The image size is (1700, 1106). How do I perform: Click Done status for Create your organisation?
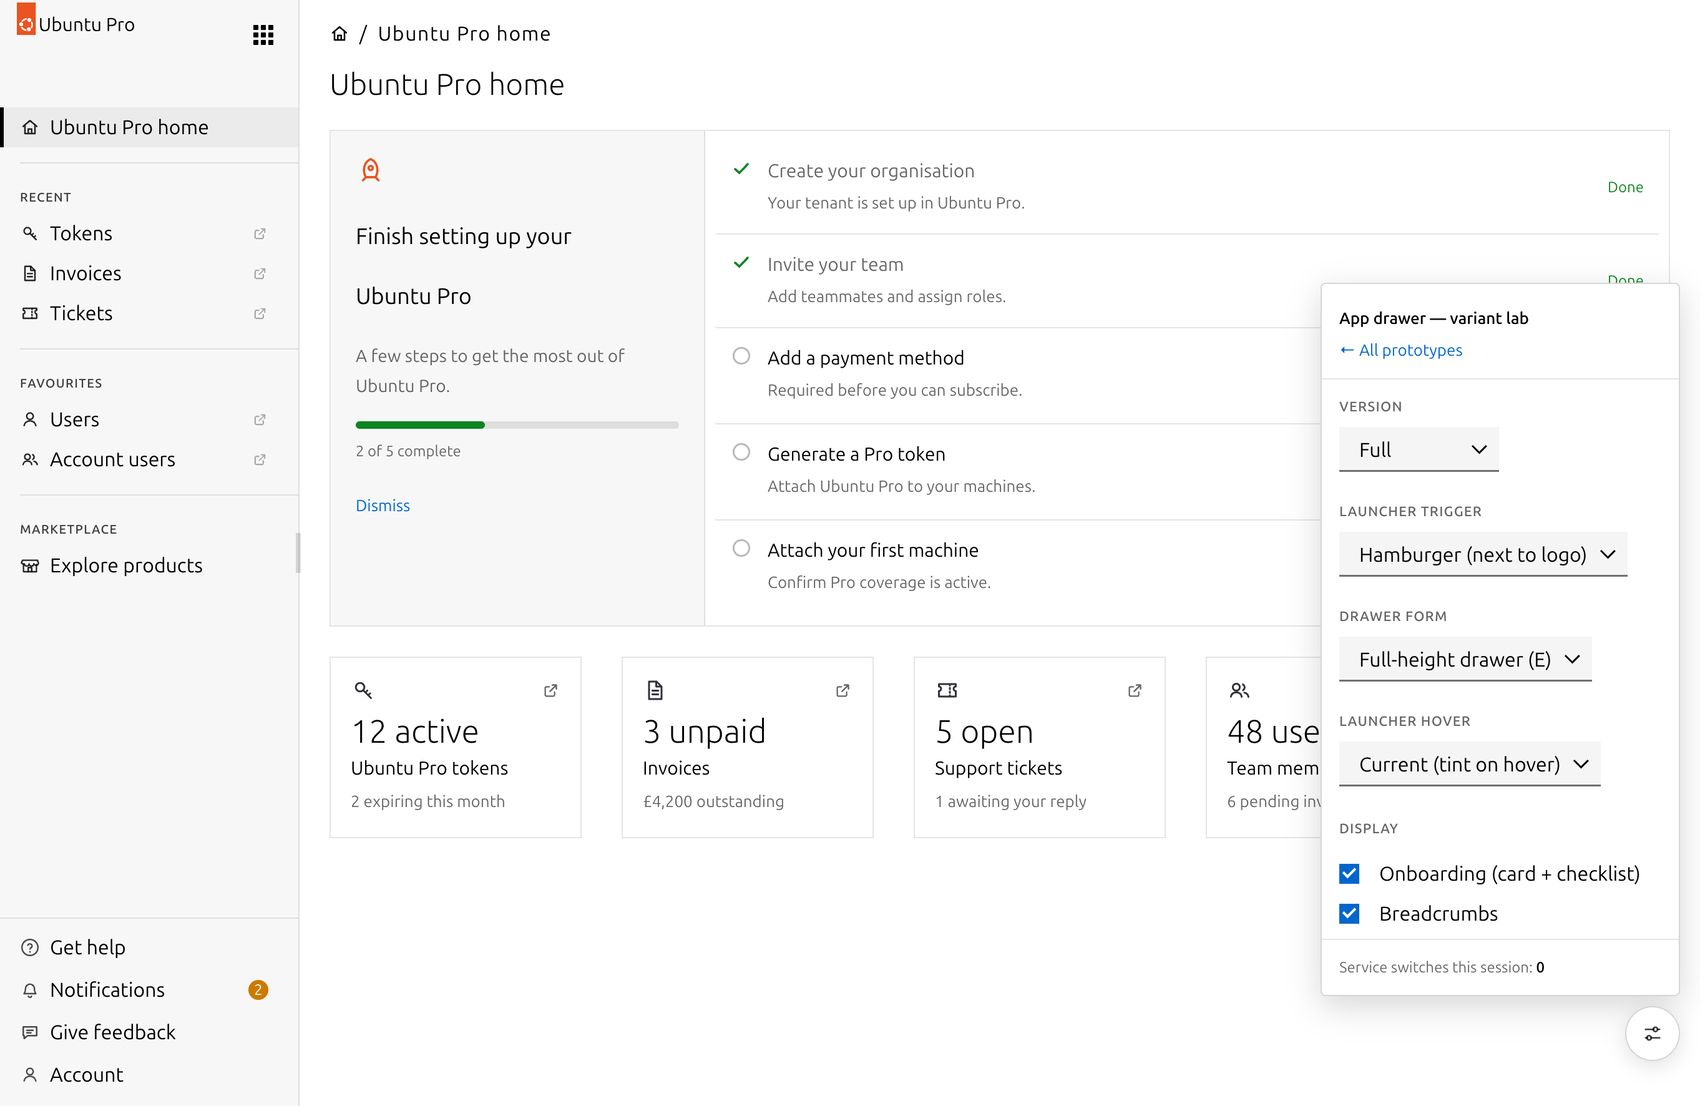[x=1625, y=187]
